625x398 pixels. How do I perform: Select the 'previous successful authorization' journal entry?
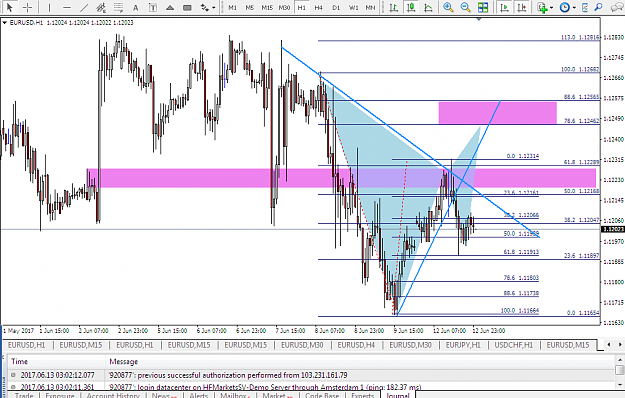(x=311, y=375)
